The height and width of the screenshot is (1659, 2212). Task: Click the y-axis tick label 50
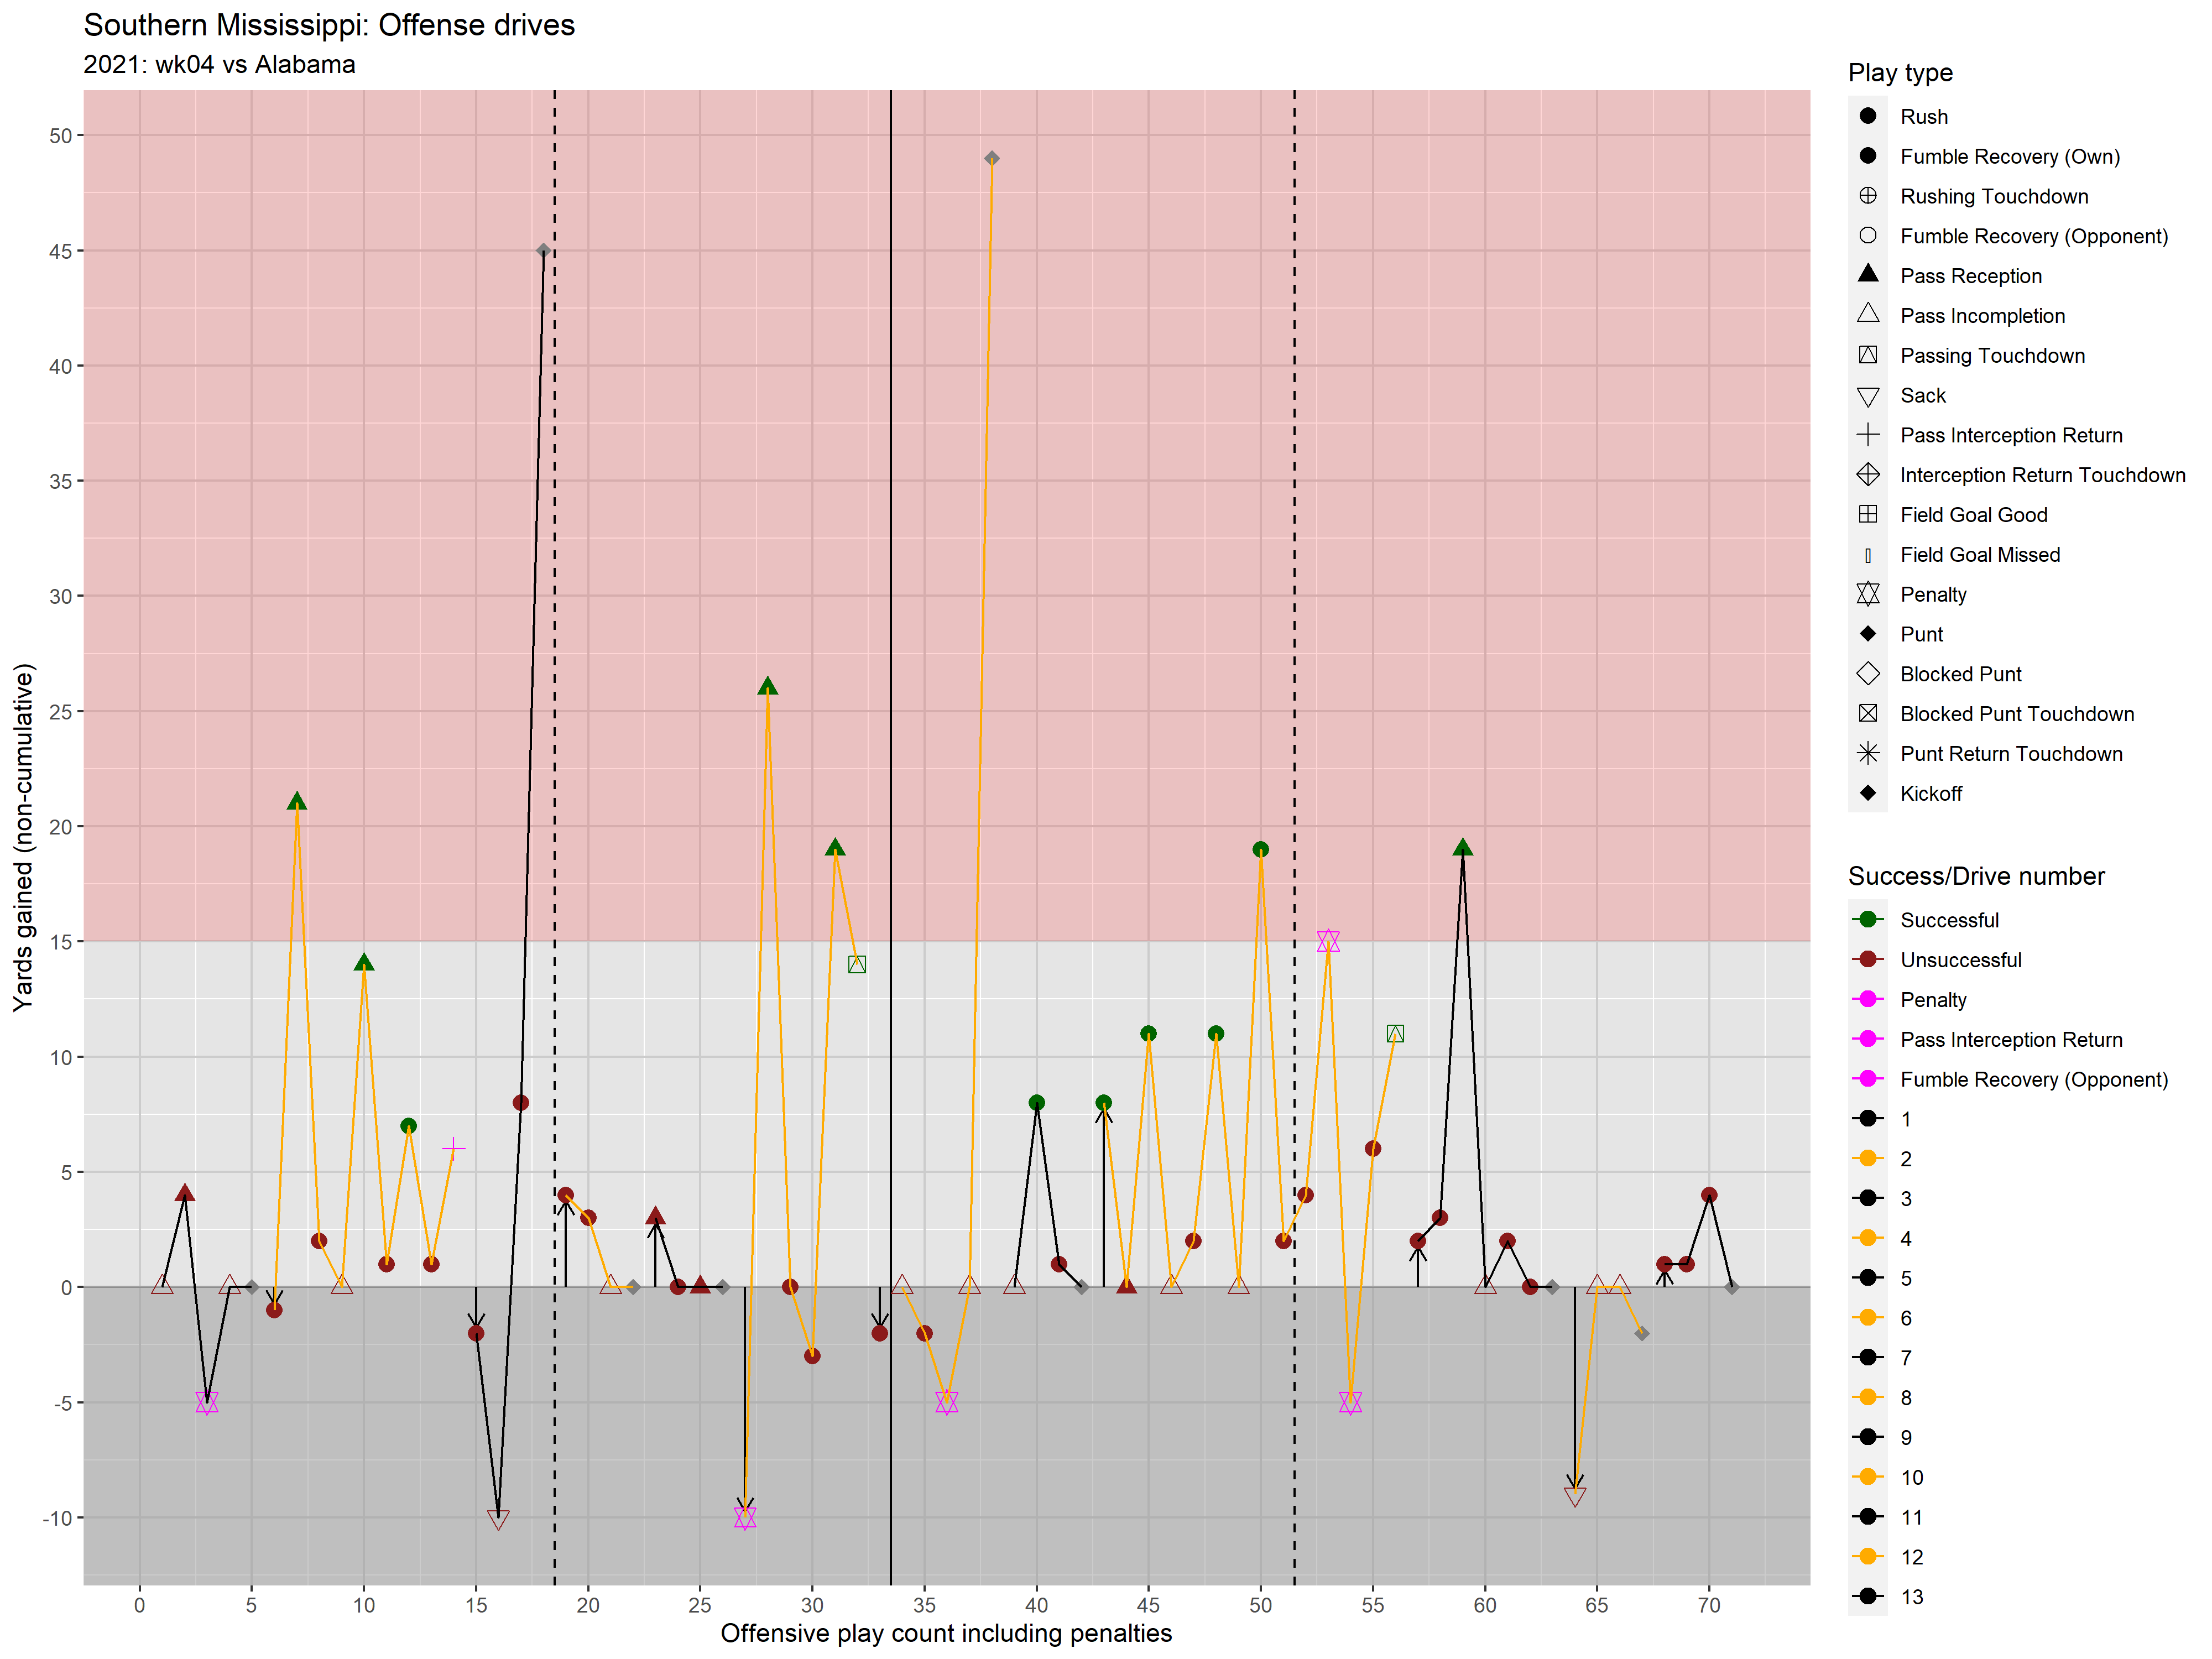pos(61,136)
